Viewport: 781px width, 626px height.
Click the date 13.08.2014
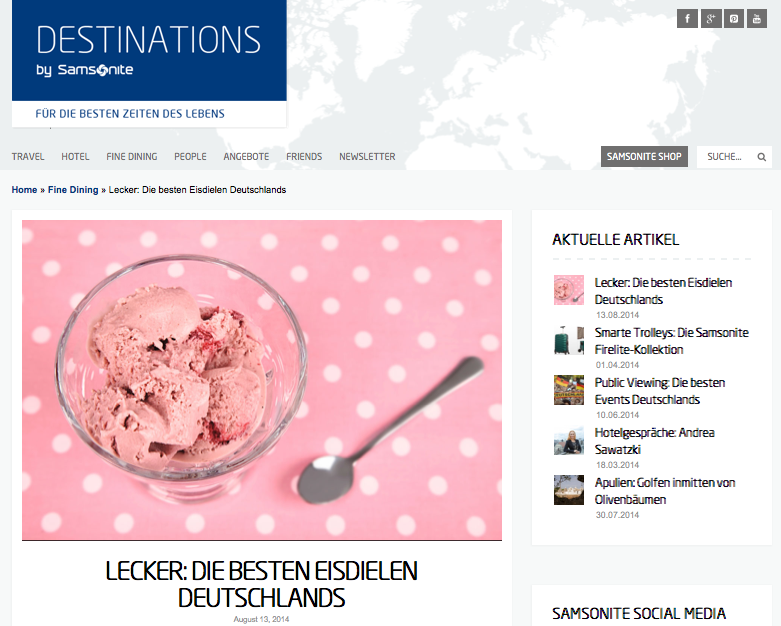point(617,315)
